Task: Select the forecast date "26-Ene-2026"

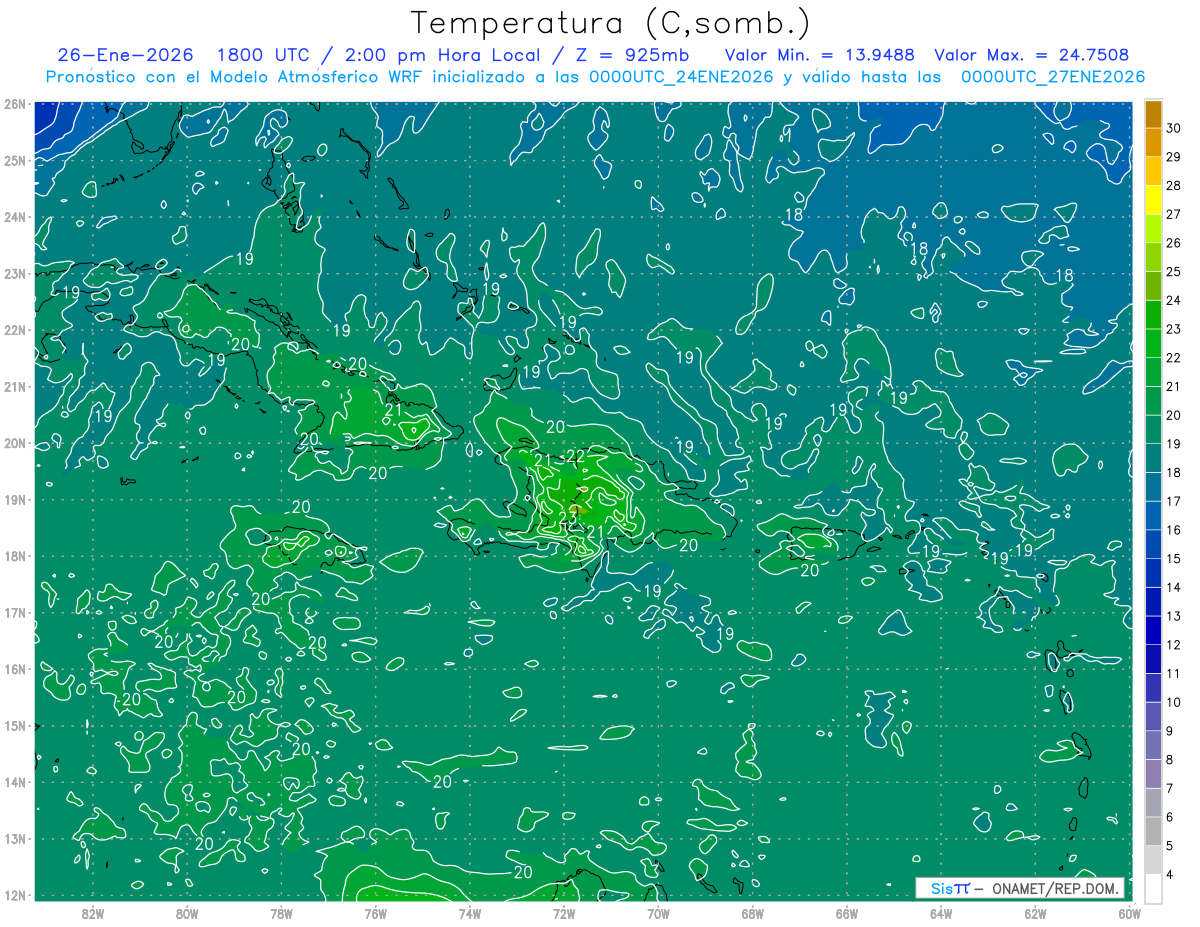Action: (126, 55)
